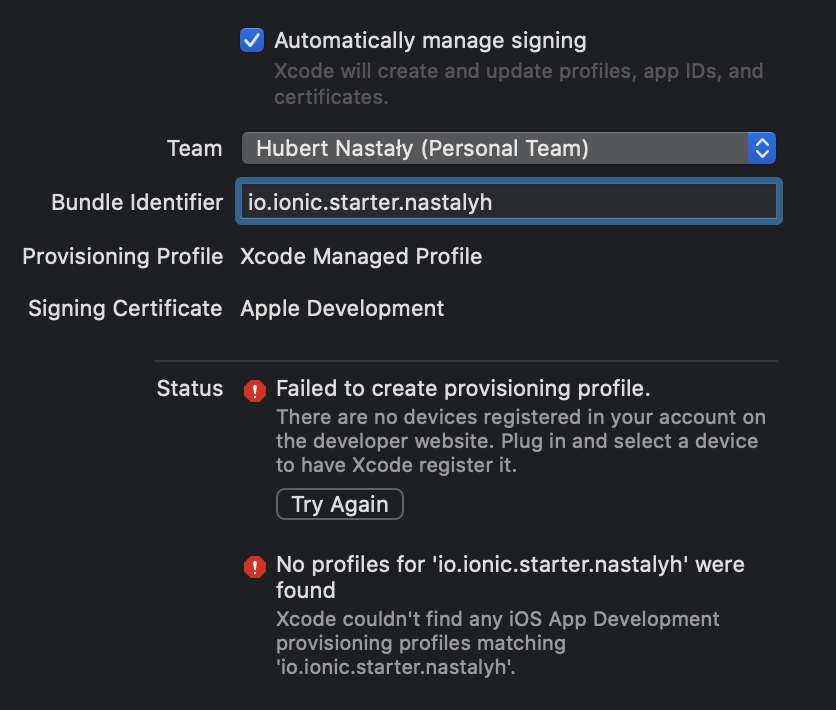Click the red error icon beside Failed to create provisioning profile
Screen dimensions: 836x710
click(255, 390)
